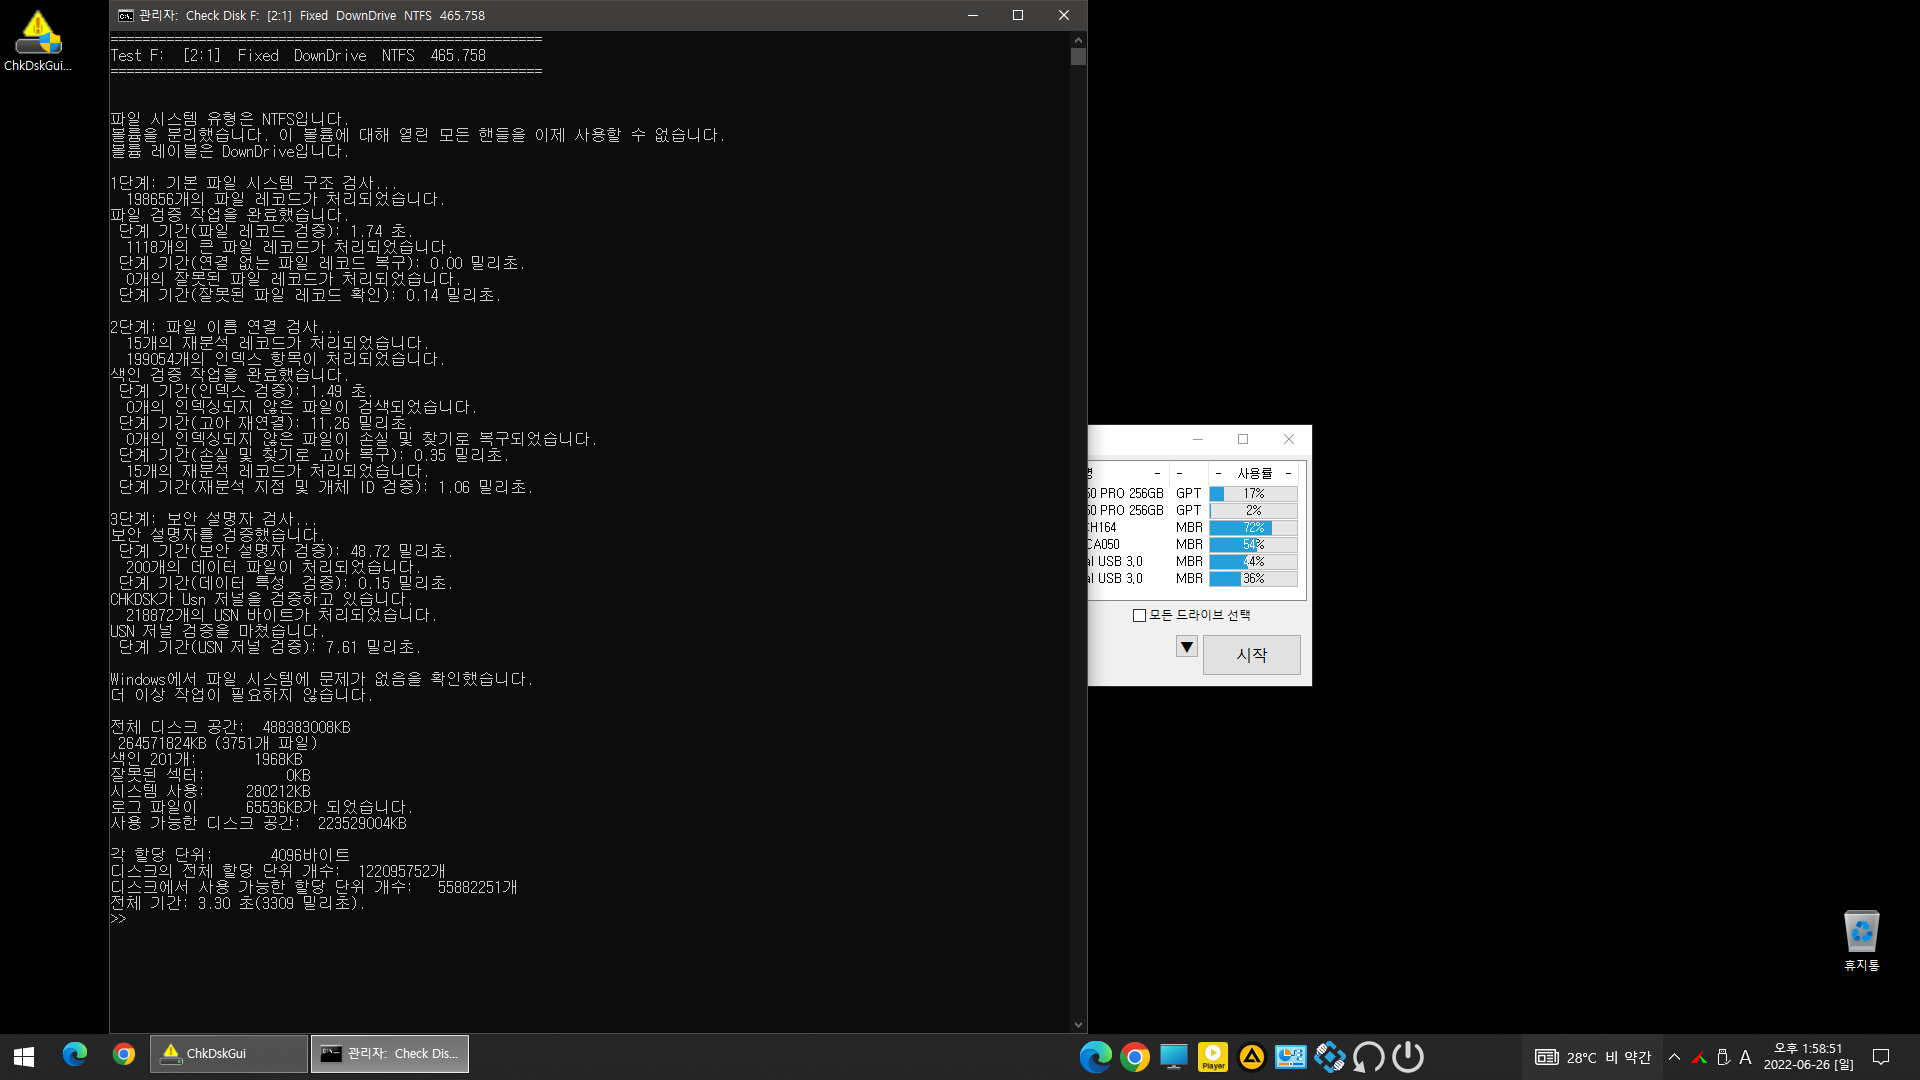Click the console scrollbar up arrow
This screenshot has height=1080, width=1920.
pos(1078,40)
